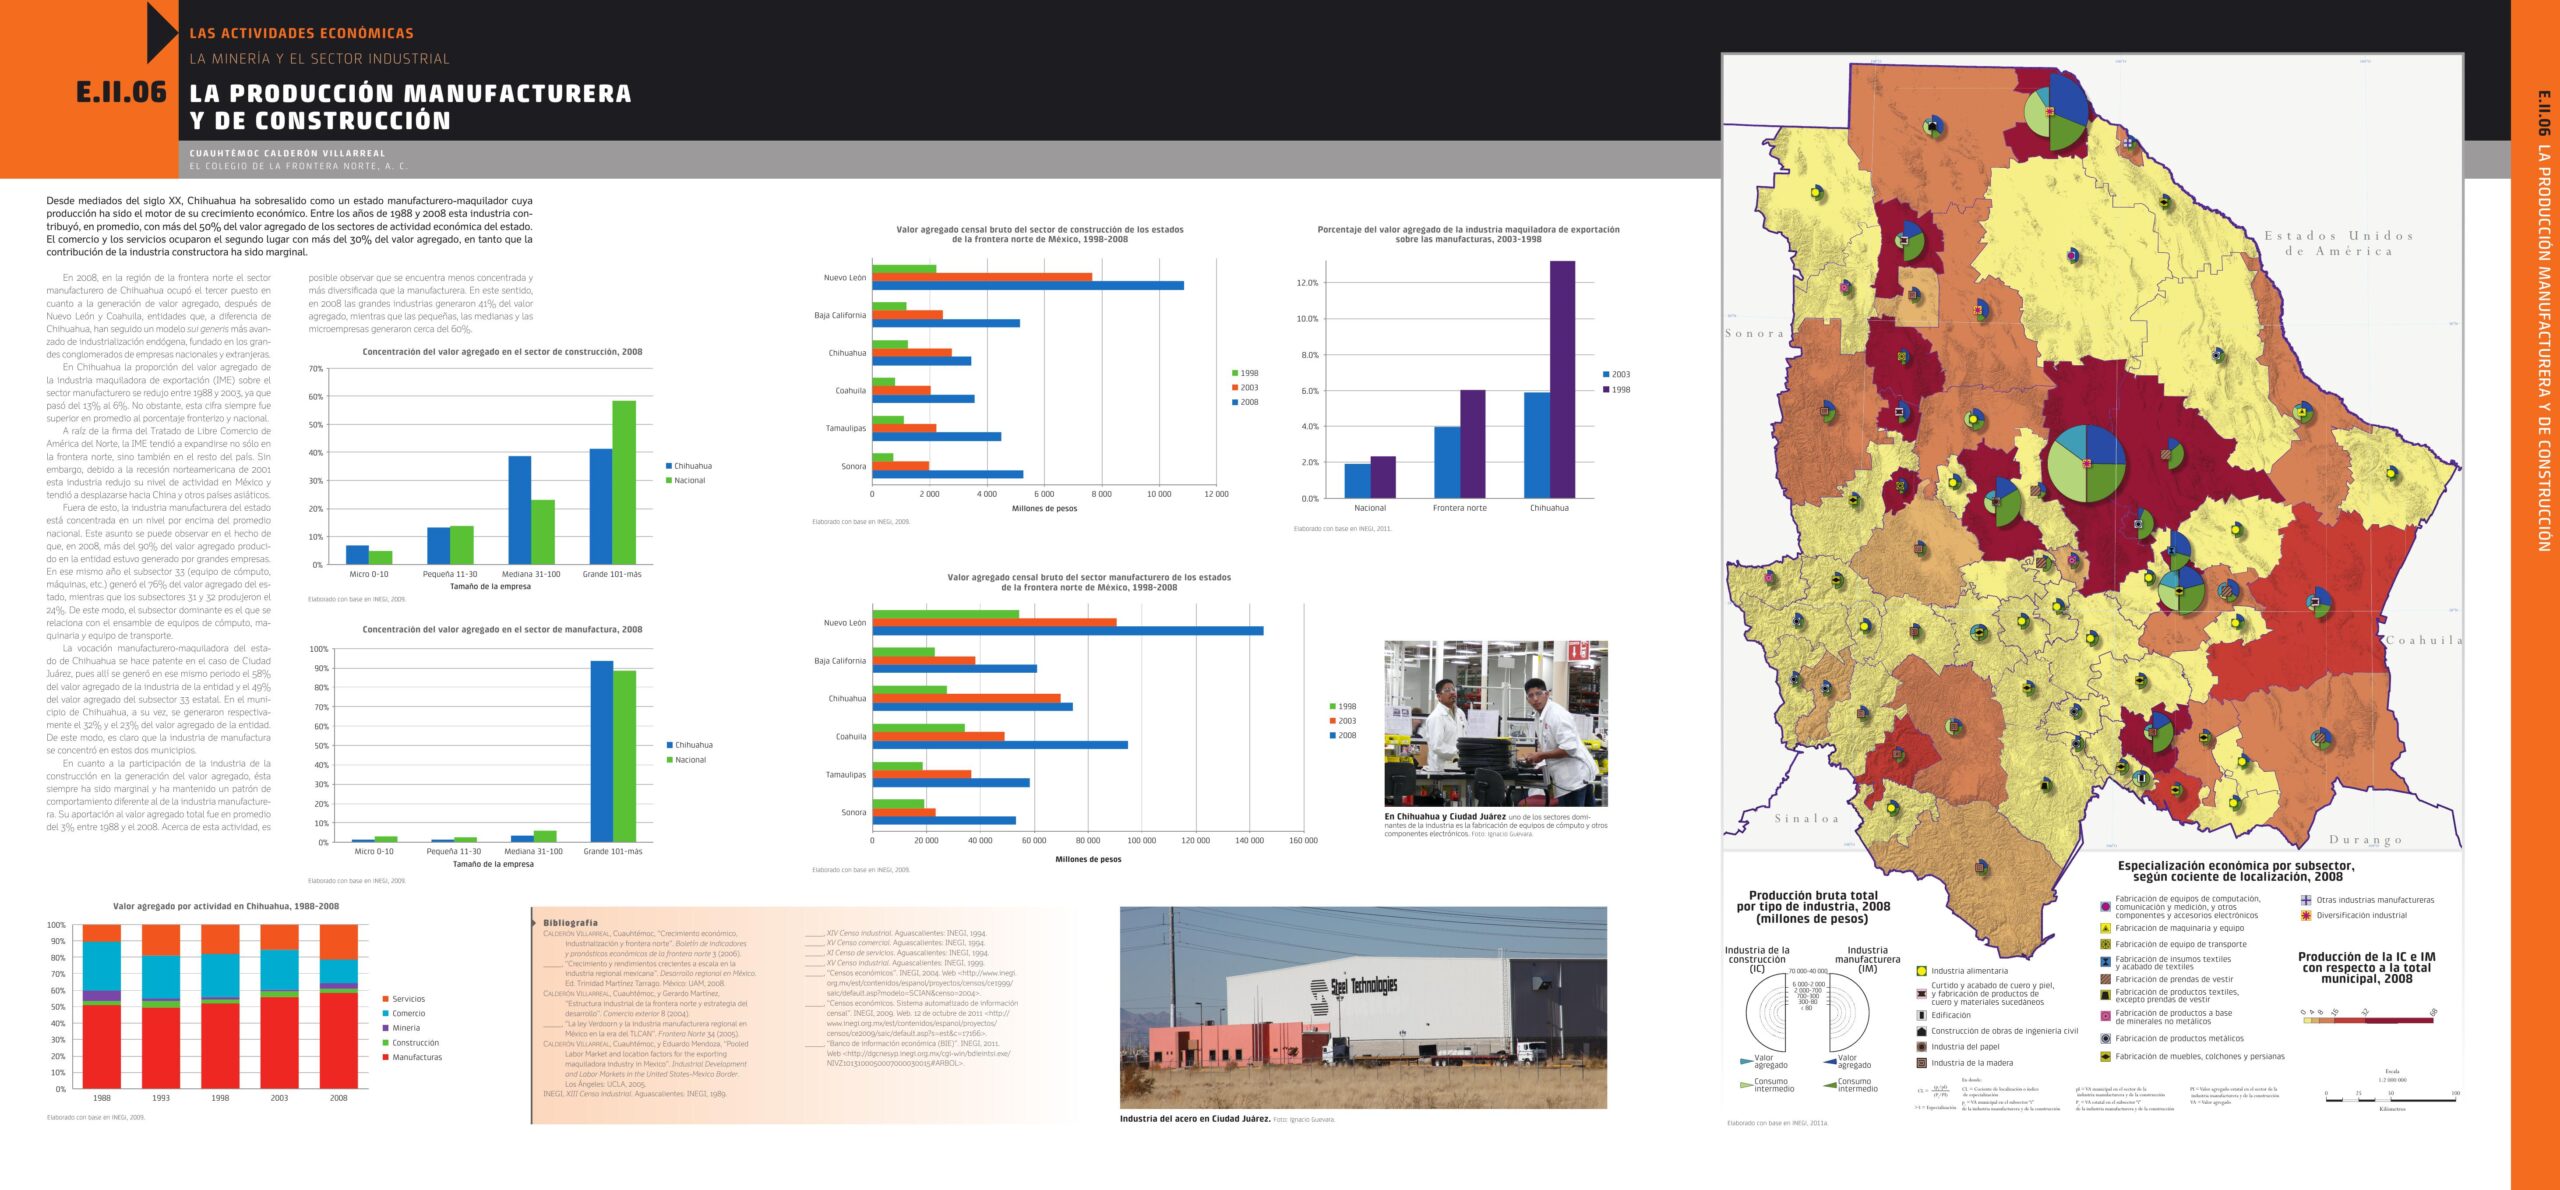The height and width of the screenshot is (1190, 2560).
Task: Click the Bibliografía heading
Action: 570,923
